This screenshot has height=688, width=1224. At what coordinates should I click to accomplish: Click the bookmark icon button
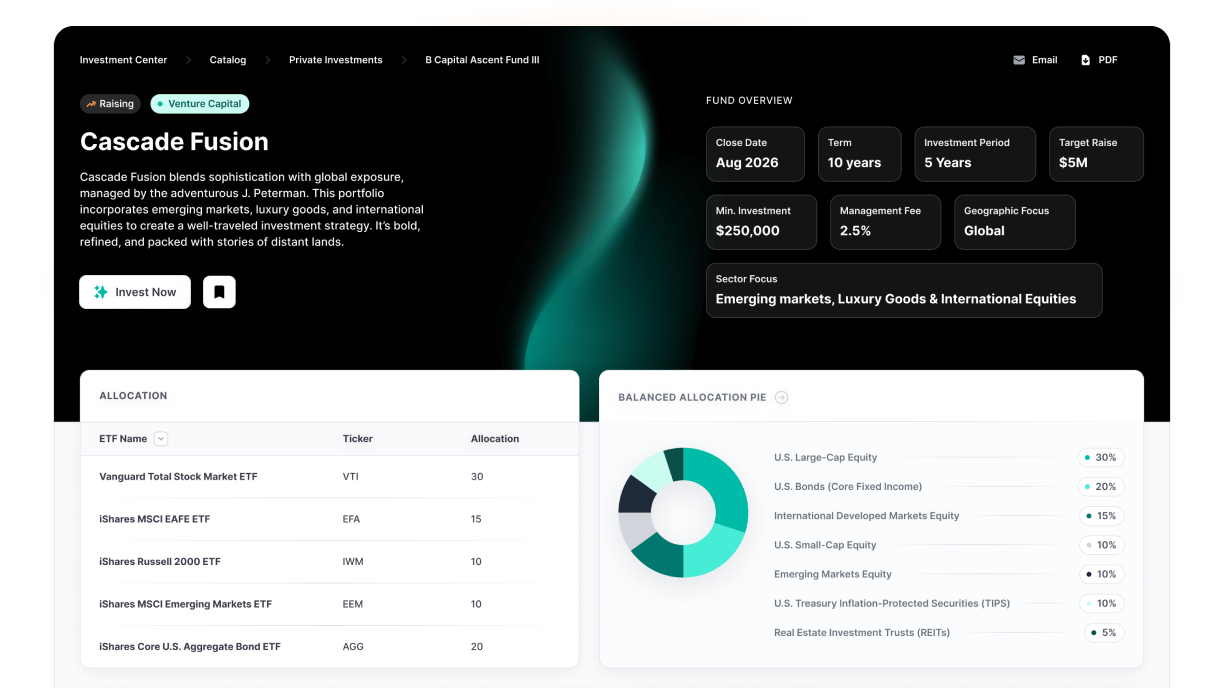pos(219,292)
